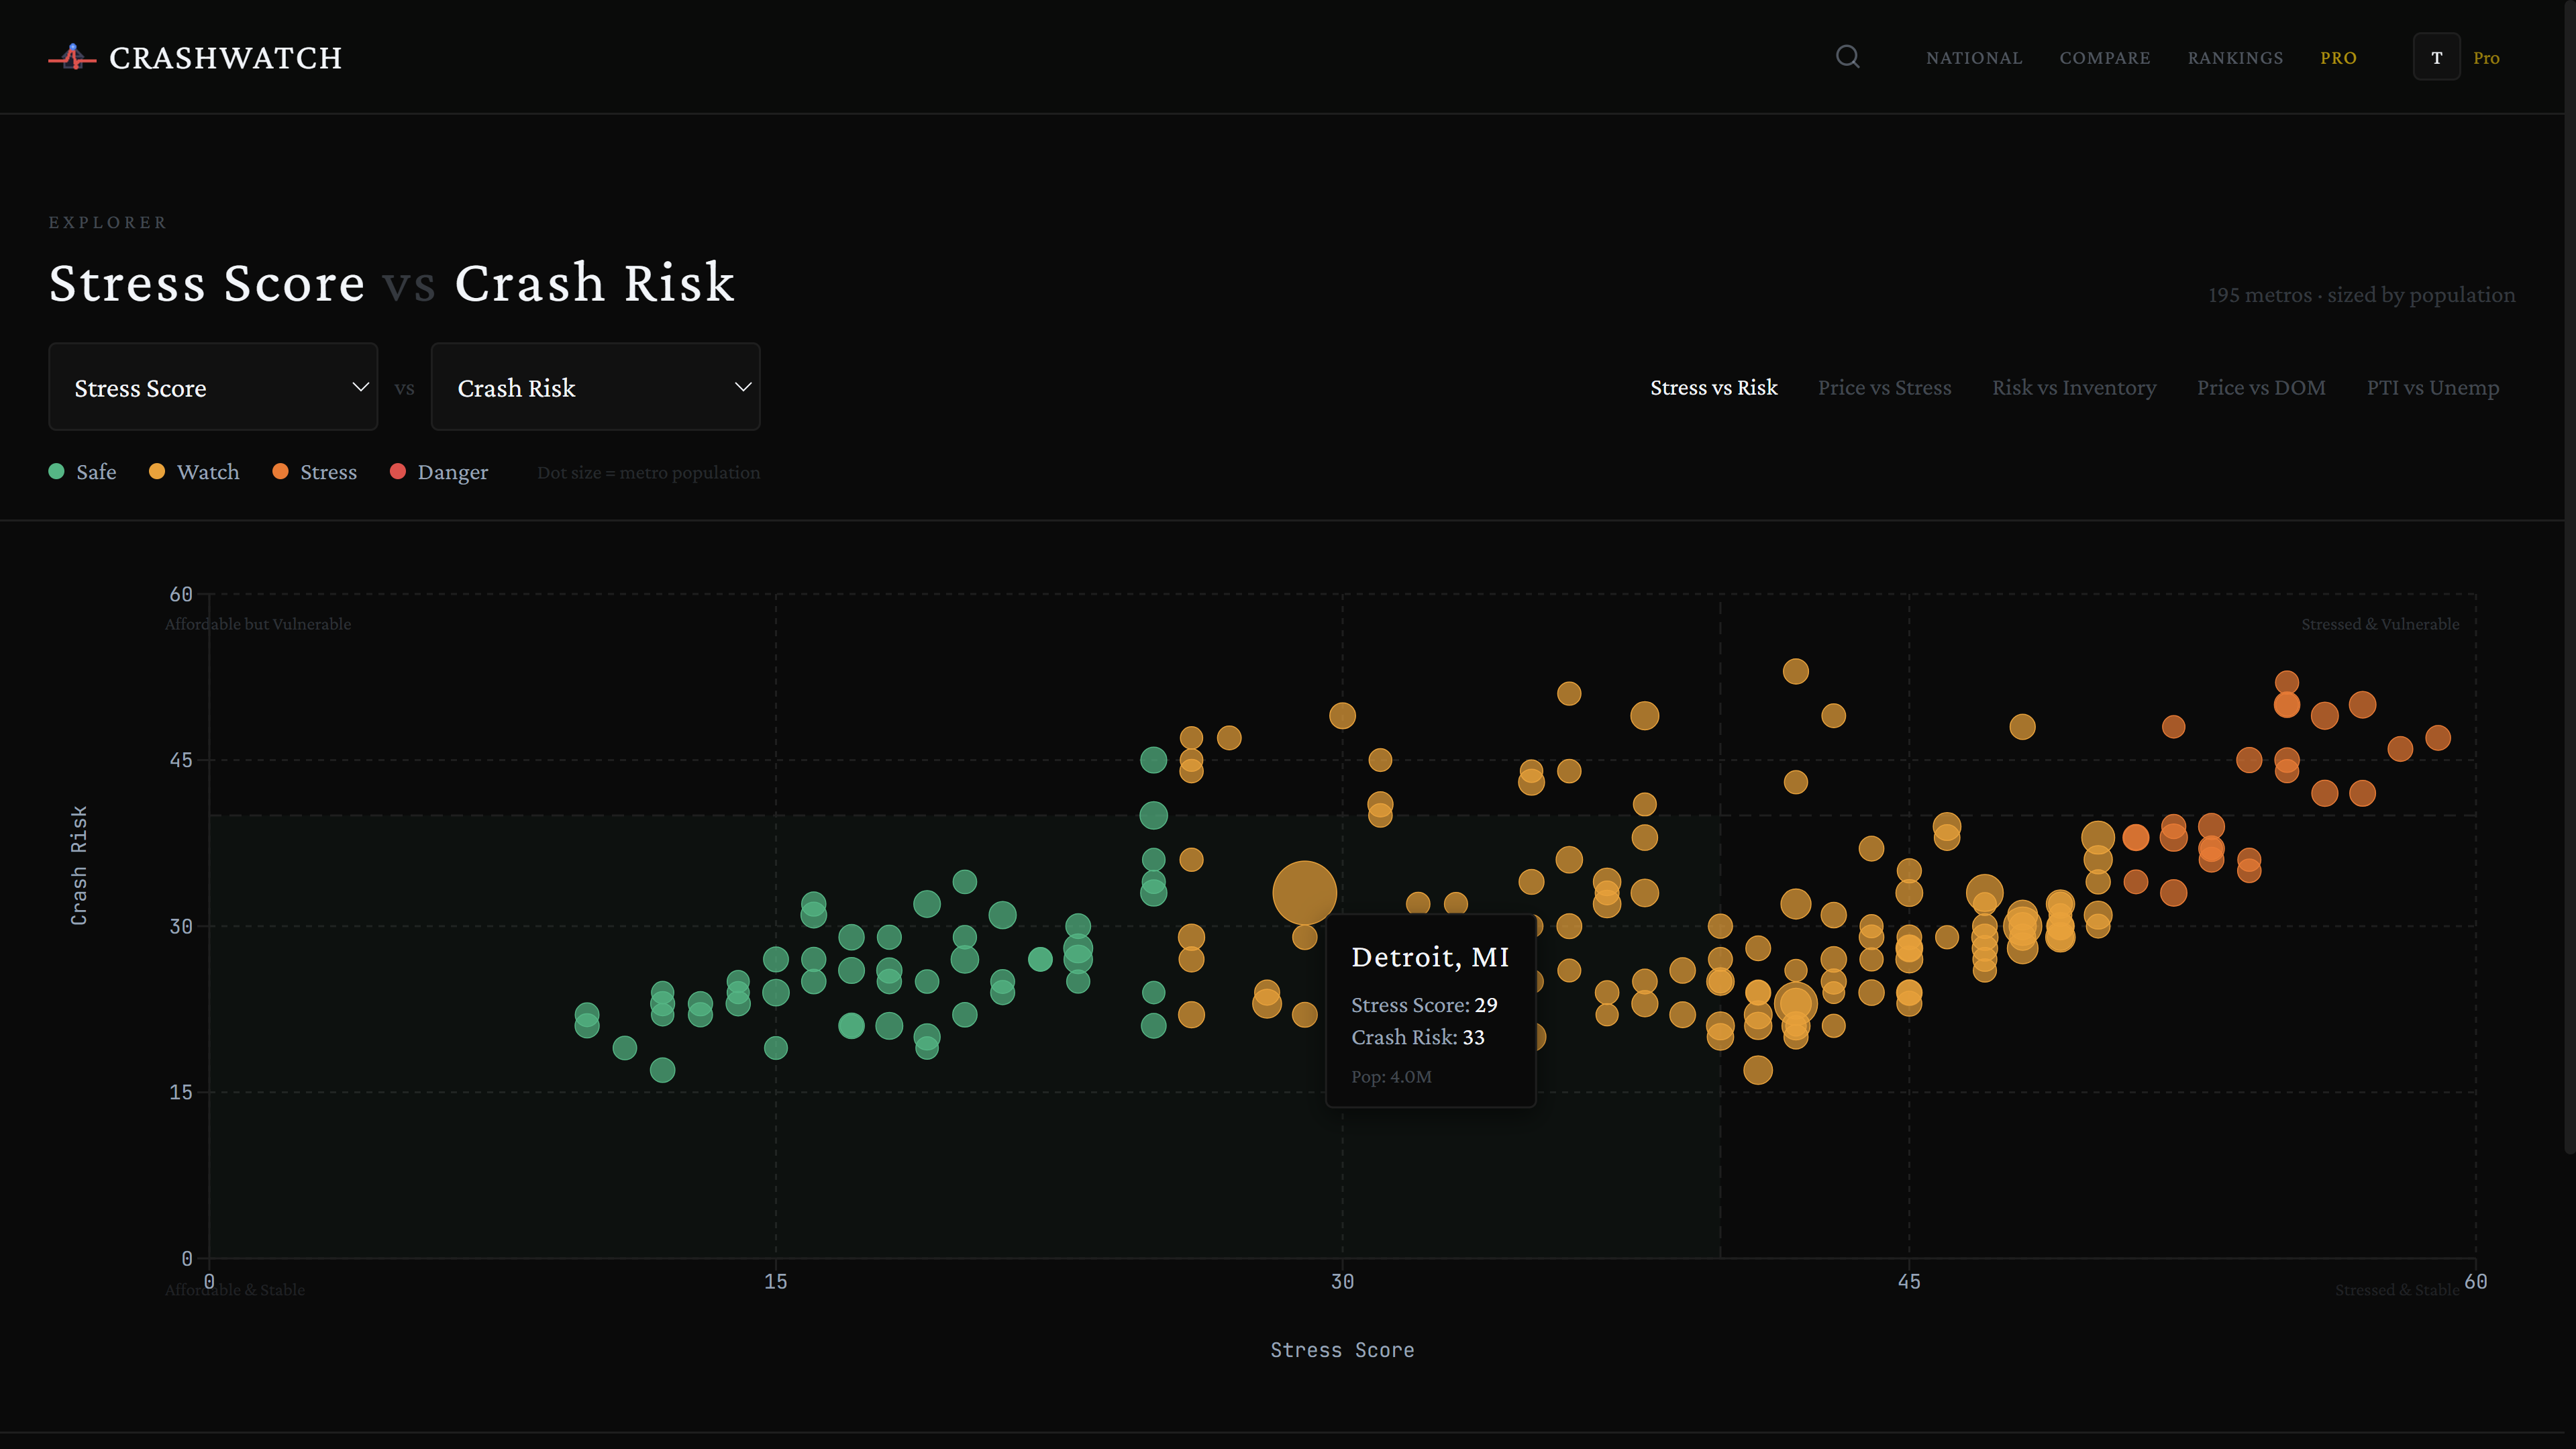This screenshot has width=2576, height=1449.
Task: Click the CrashWatch heartbeat logo icon
Action: [x=71, y=57]
